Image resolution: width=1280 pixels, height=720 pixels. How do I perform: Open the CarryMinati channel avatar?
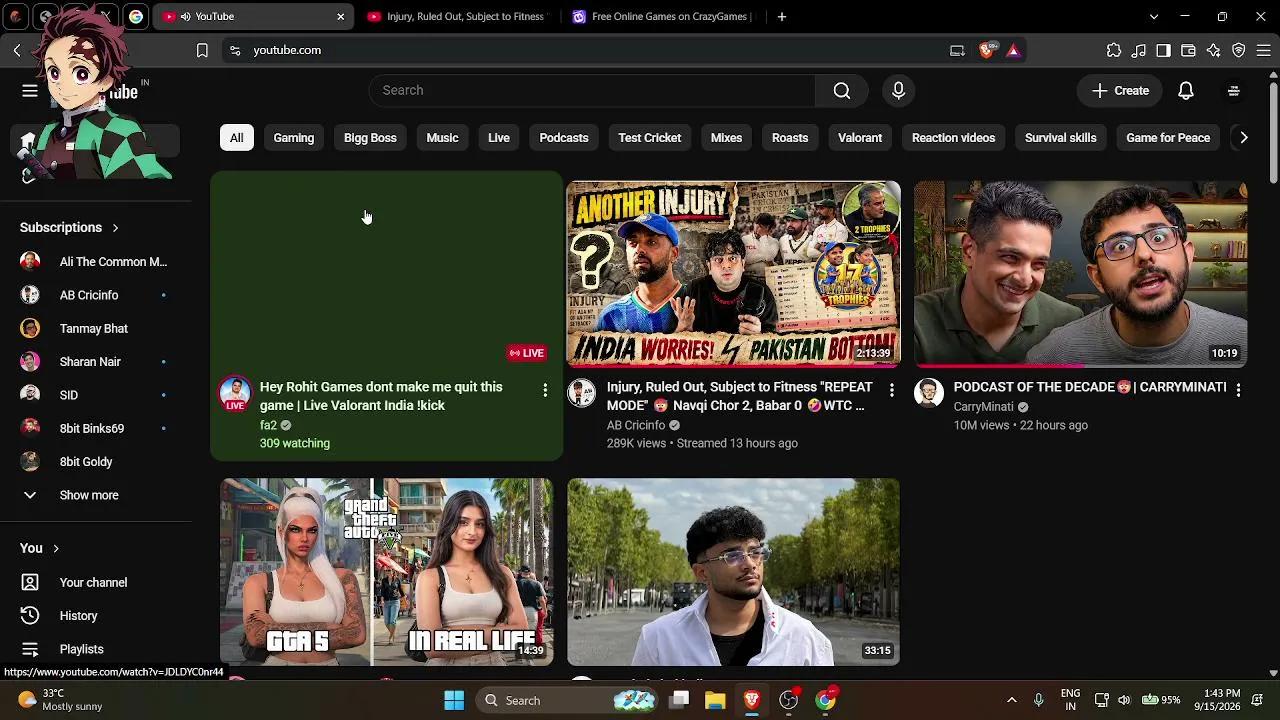(929, 393)
